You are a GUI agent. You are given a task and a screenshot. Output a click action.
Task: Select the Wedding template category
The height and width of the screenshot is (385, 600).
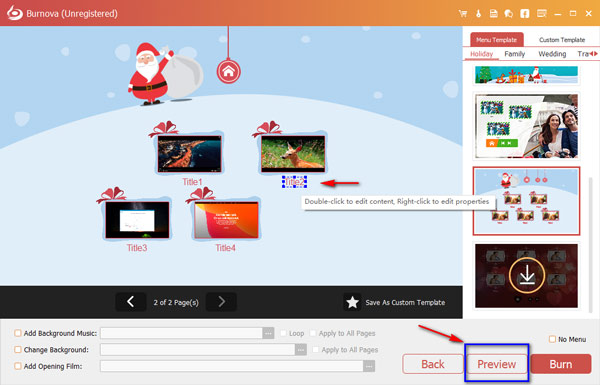point(552,54)
